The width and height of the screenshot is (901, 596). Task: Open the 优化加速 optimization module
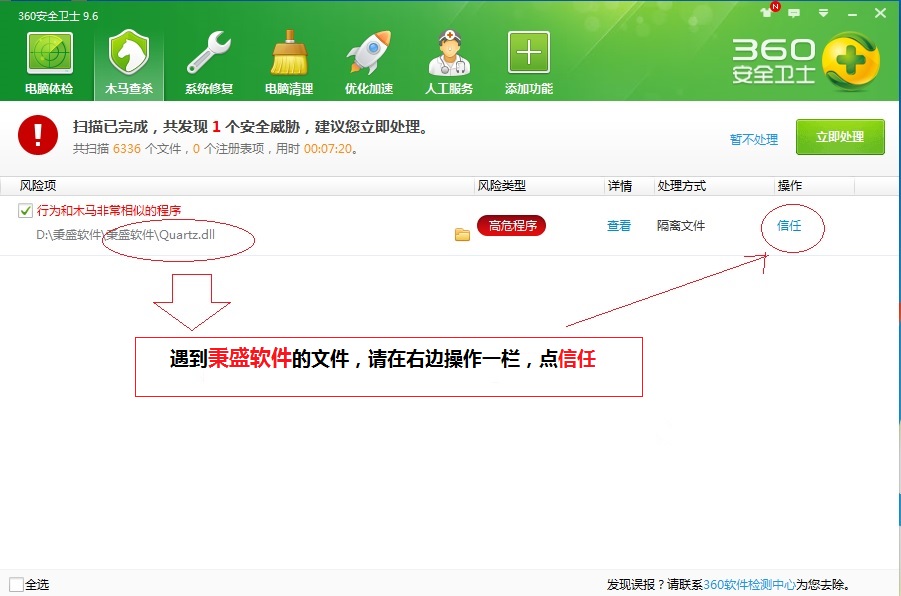(x=368, y=63)
